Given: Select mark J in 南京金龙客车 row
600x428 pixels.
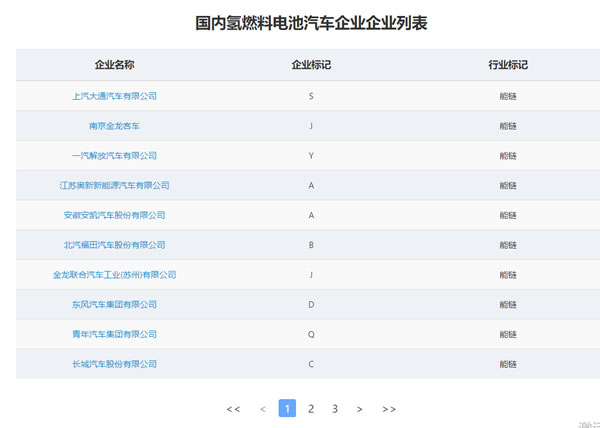Looking at the screenshot, I should (x=311, y=126).
